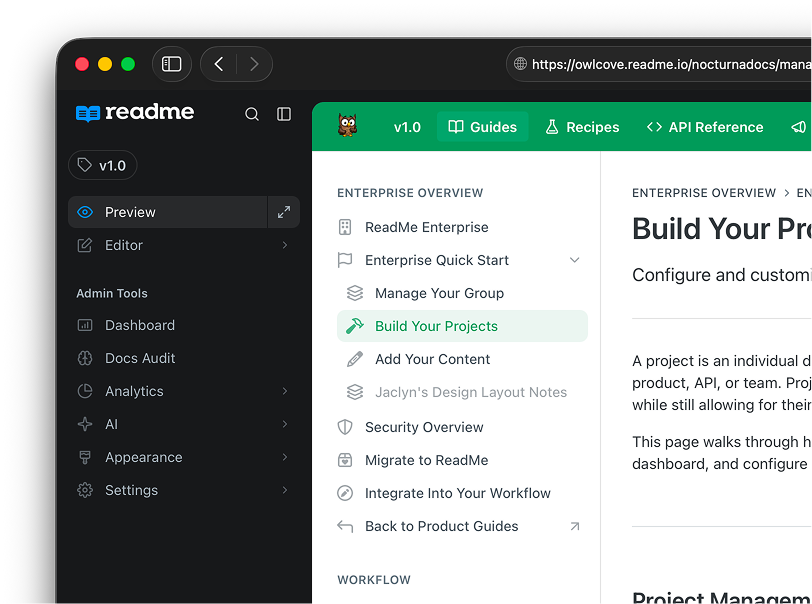Click the readme logo
Image resolution: width=812 pixels, height=604 pixels.
point(135,112)
